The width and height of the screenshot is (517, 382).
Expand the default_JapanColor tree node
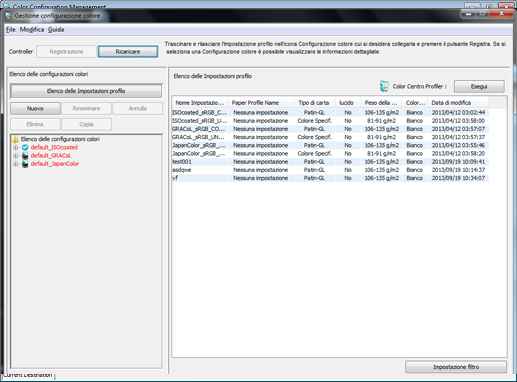pyautogui.click(x=15, y=164)
